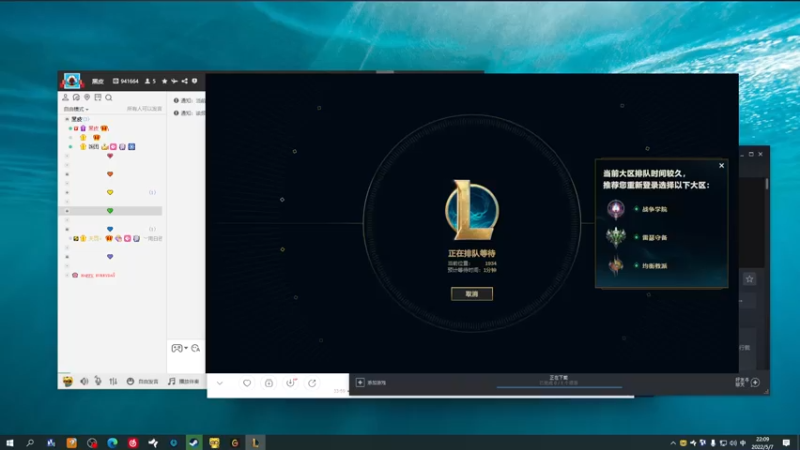Click the 播放伴奏 music accompaniment button
This screenshot has height=450, width=800.
click(x=184, y=381)
